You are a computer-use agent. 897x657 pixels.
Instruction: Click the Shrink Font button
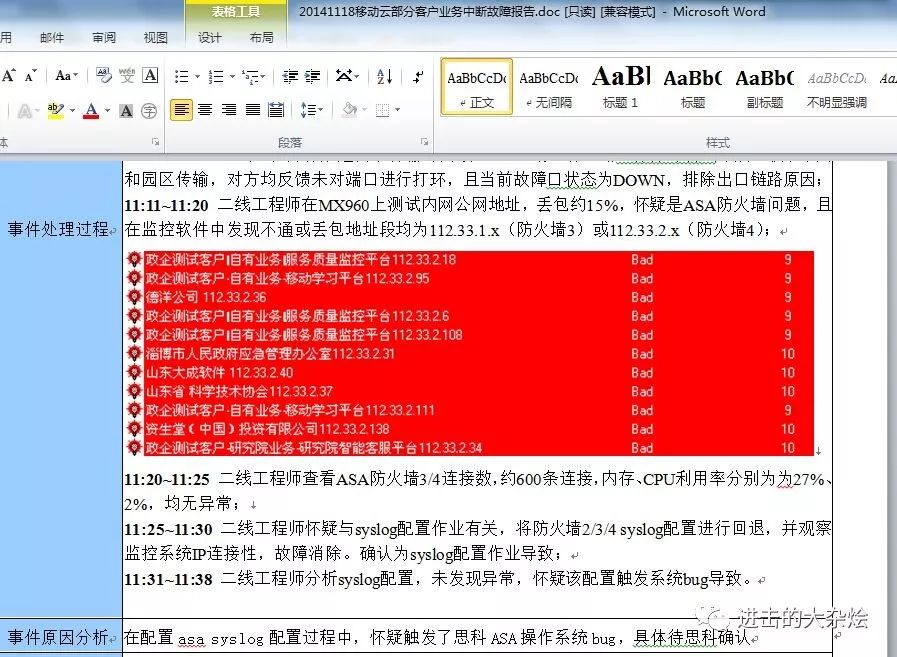click(30, 76)
